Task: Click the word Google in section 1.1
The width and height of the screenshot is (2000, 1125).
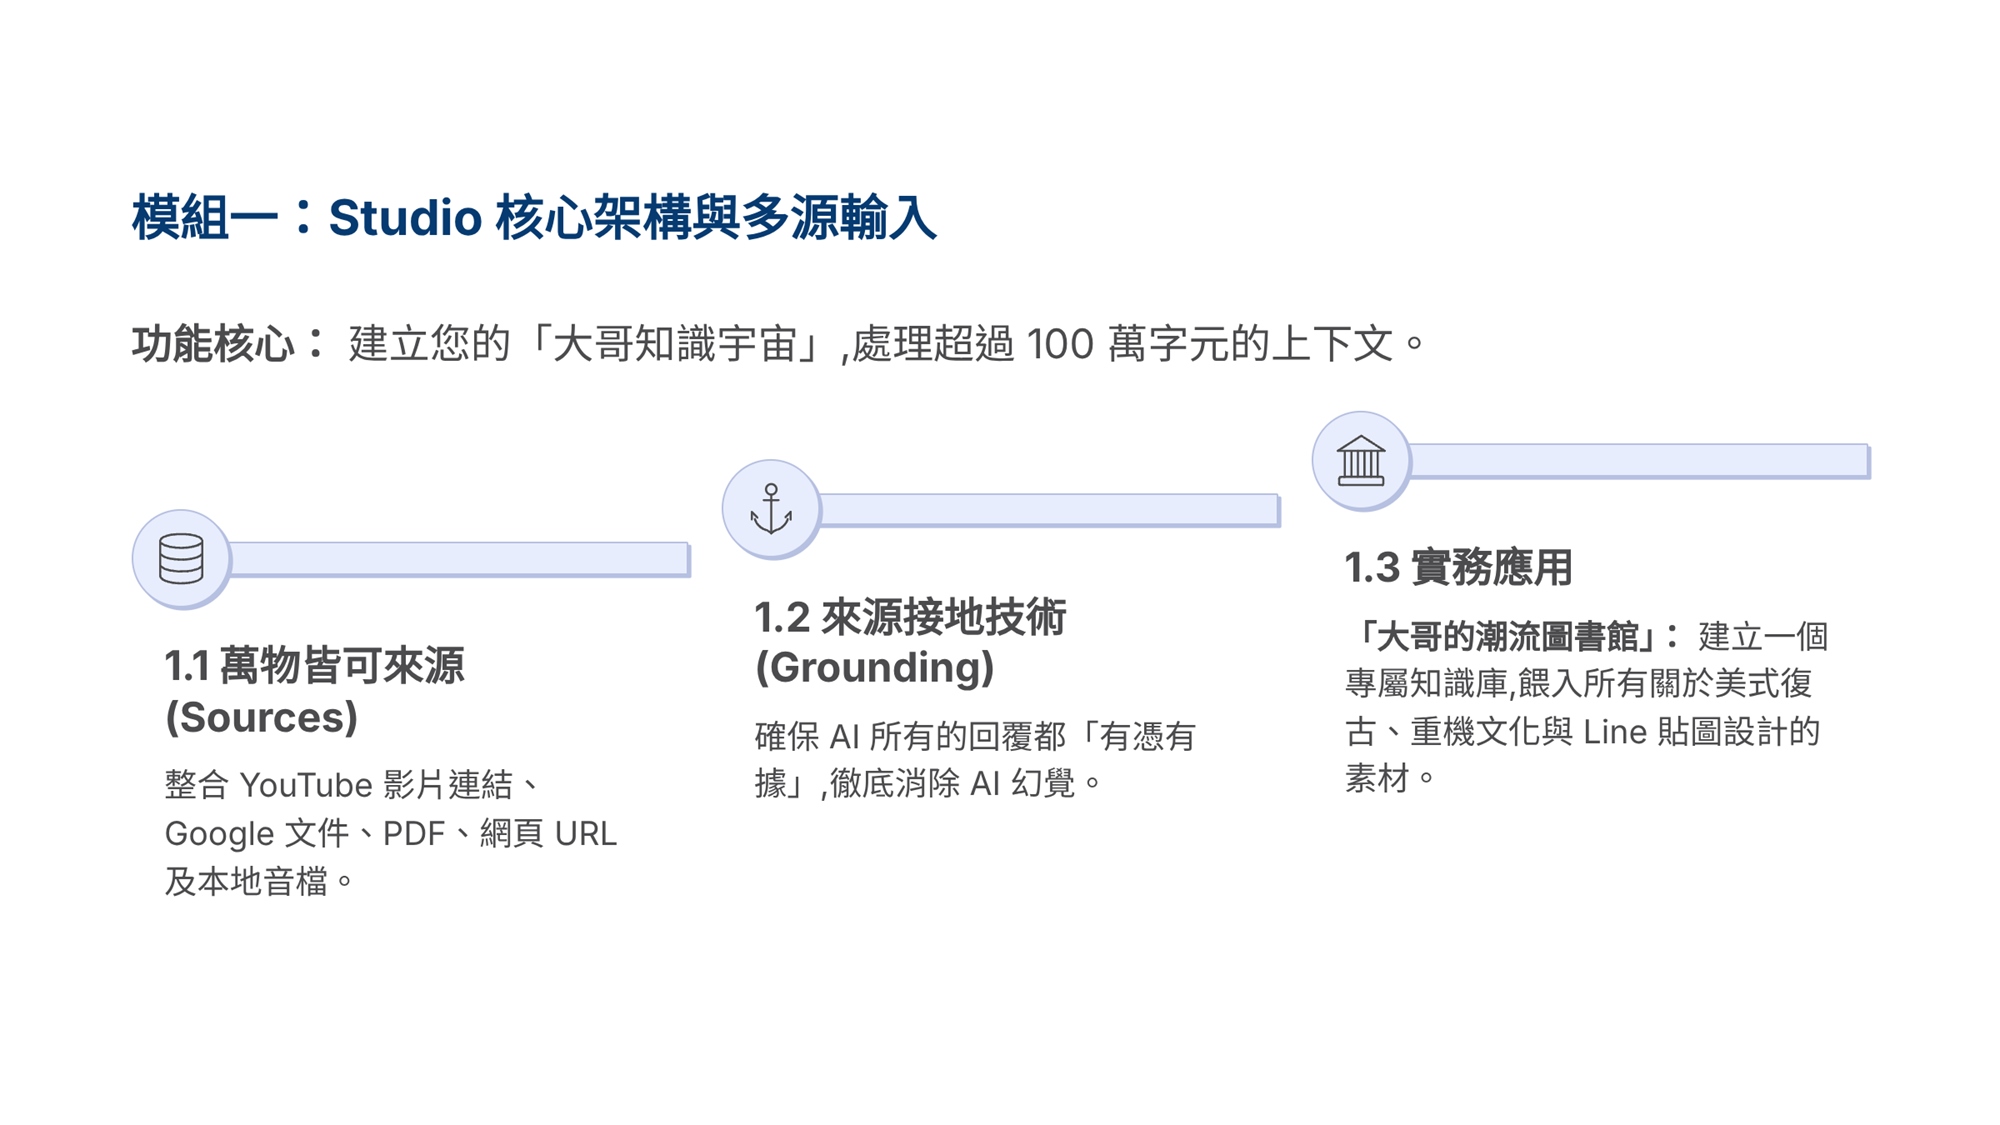Action: click(219, 834)
